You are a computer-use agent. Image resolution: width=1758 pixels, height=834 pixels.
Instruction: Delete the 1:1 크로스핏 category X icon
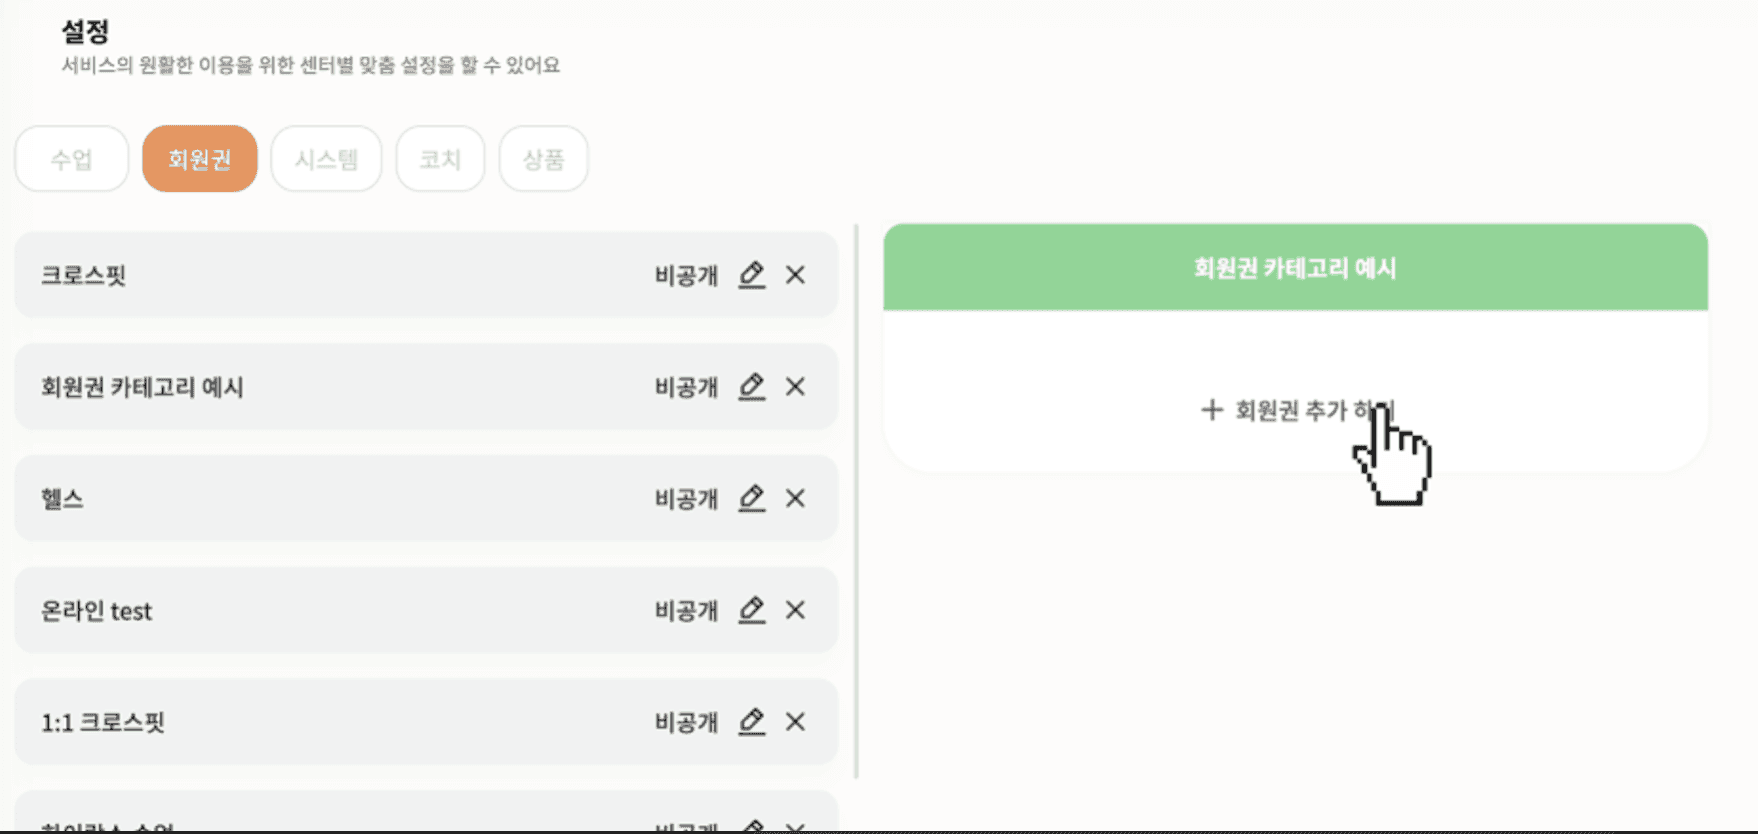pyautogui.click(x=795, y=722)
